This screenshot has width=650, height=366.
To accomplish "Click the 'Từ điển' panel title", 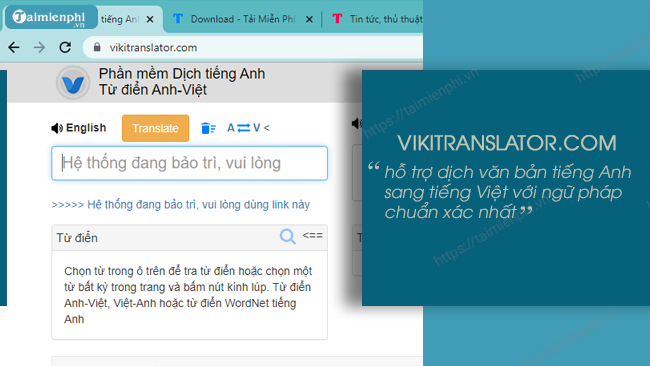I will tap(77, 238).
